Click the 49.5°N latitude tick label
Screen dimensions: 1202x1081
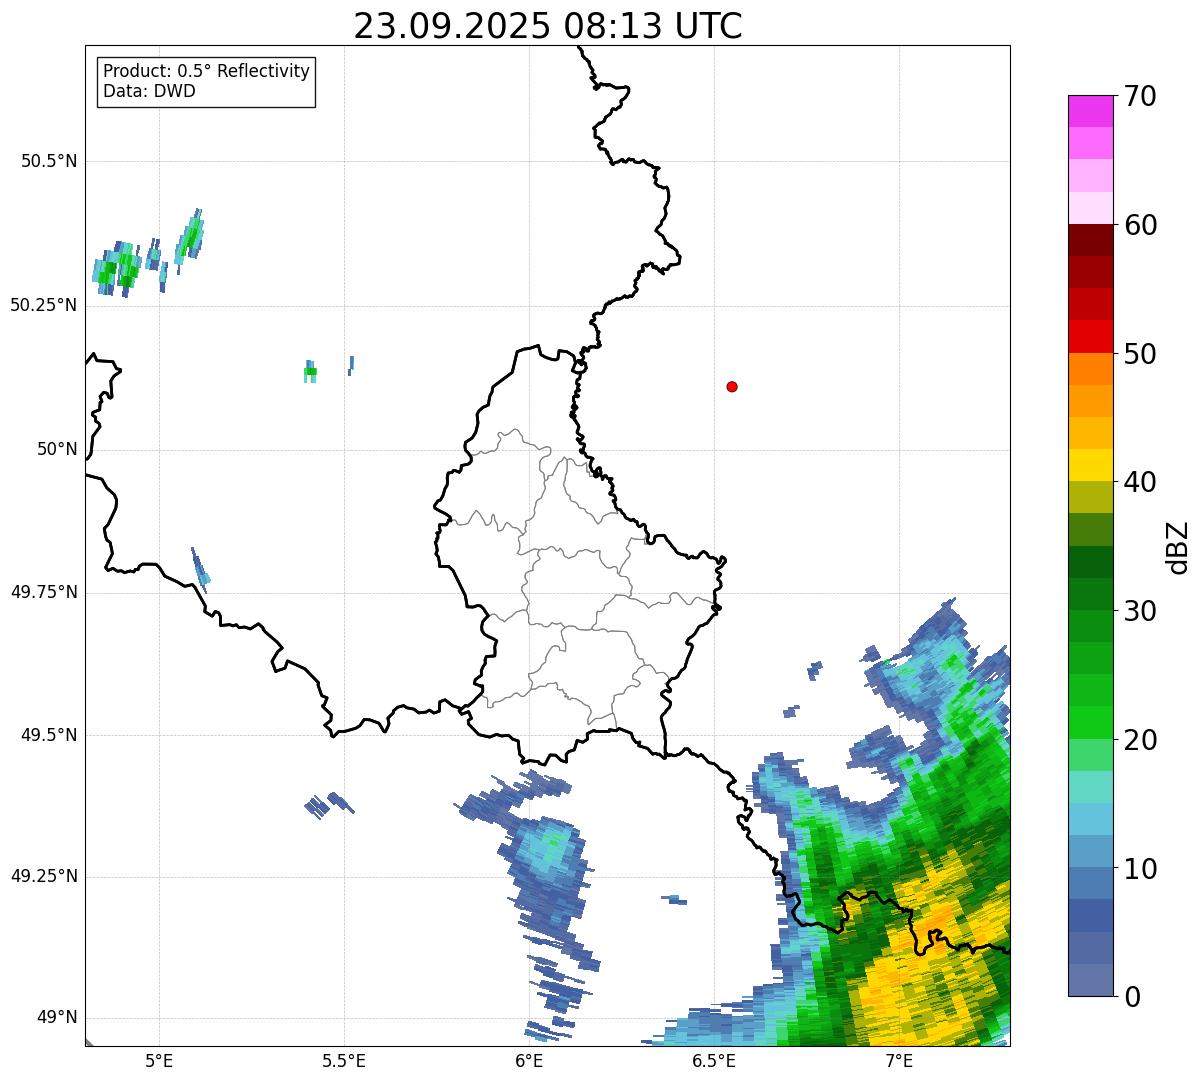click(49, 735)
